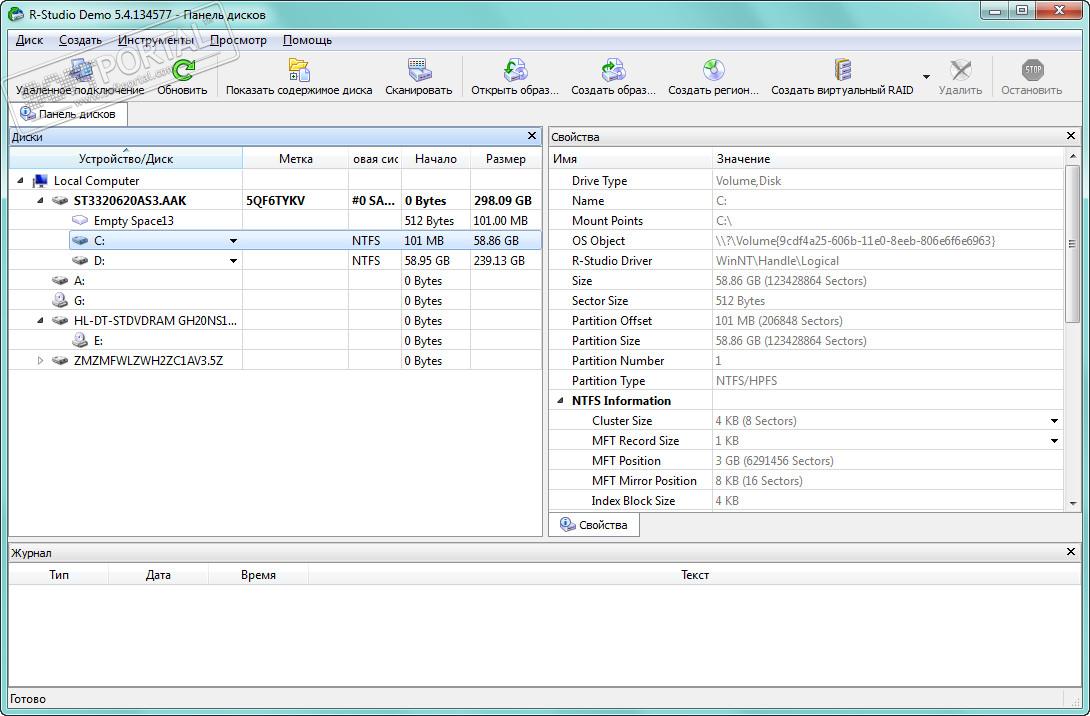1090x716 pixels.
Task: Switch to the Панель дисков tab
Action: [x=68, y=114]
